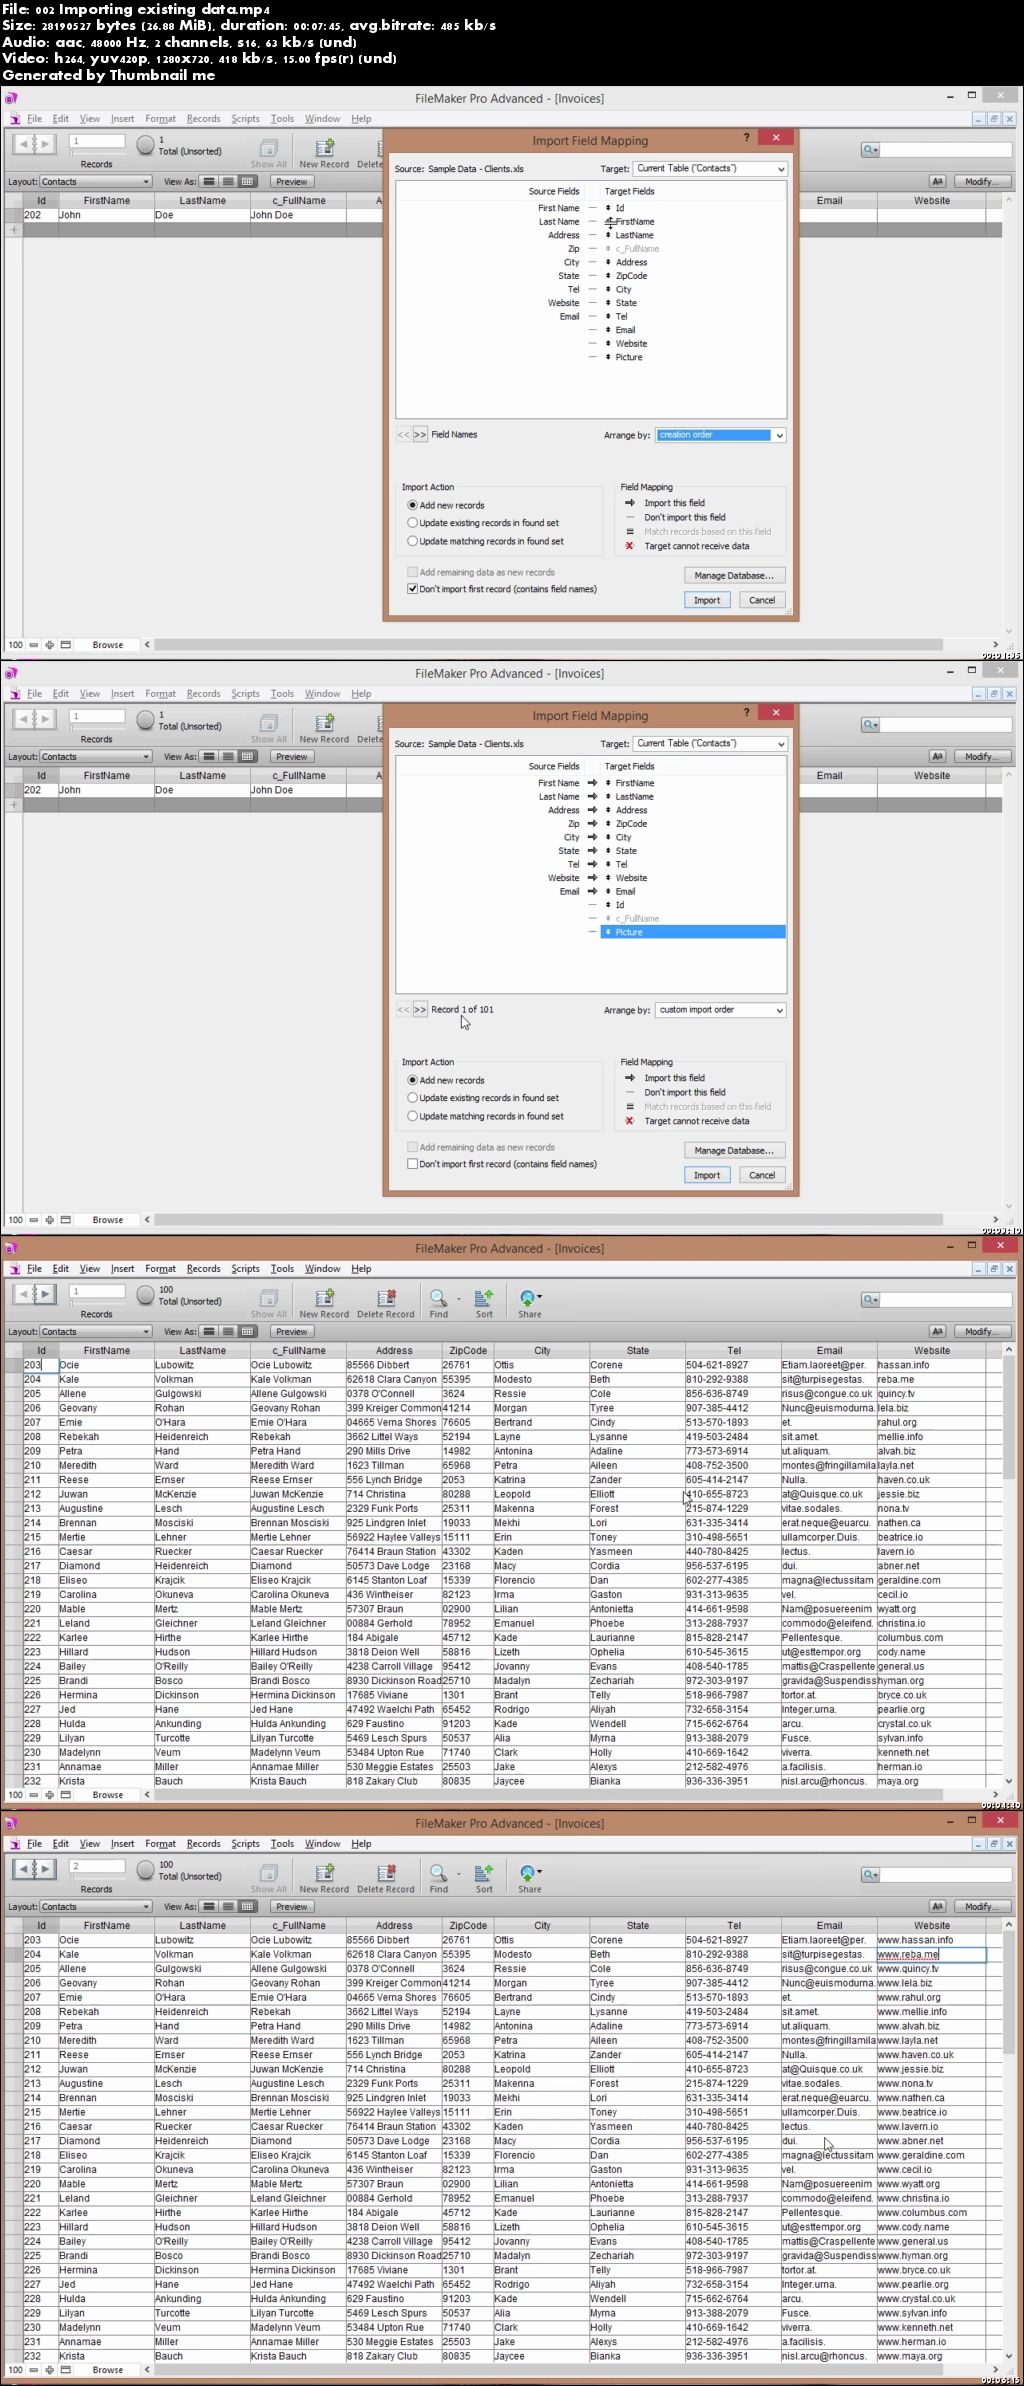
Task: Click the help question mark on top frame dialog
Action: click(746, 137)
